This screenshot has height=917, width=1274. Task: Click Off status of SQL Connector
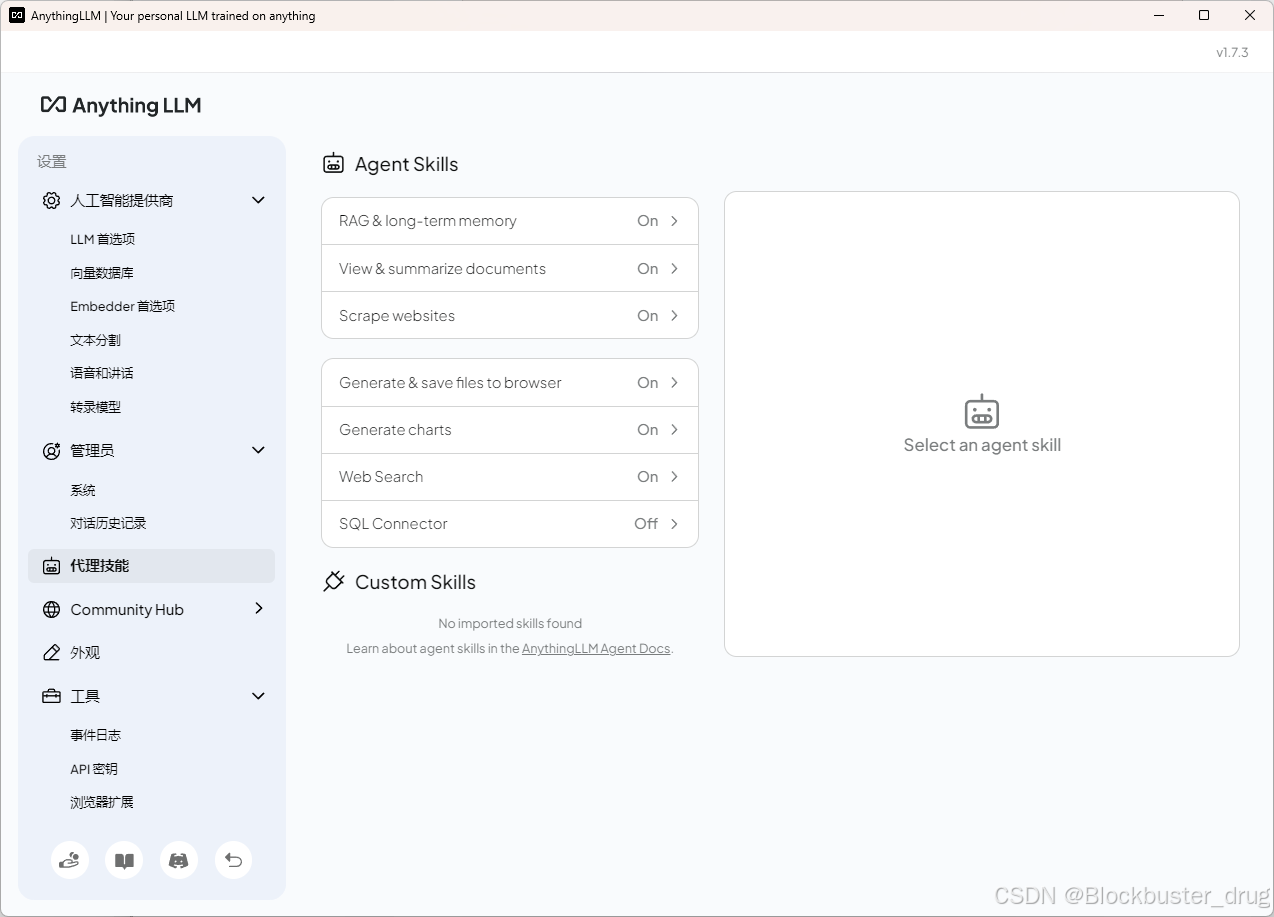646,523
